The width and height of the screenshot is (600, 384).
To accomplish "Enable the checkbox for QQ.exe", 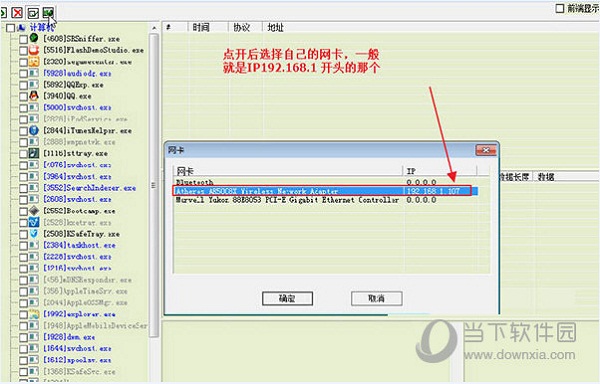I will 23,96.
